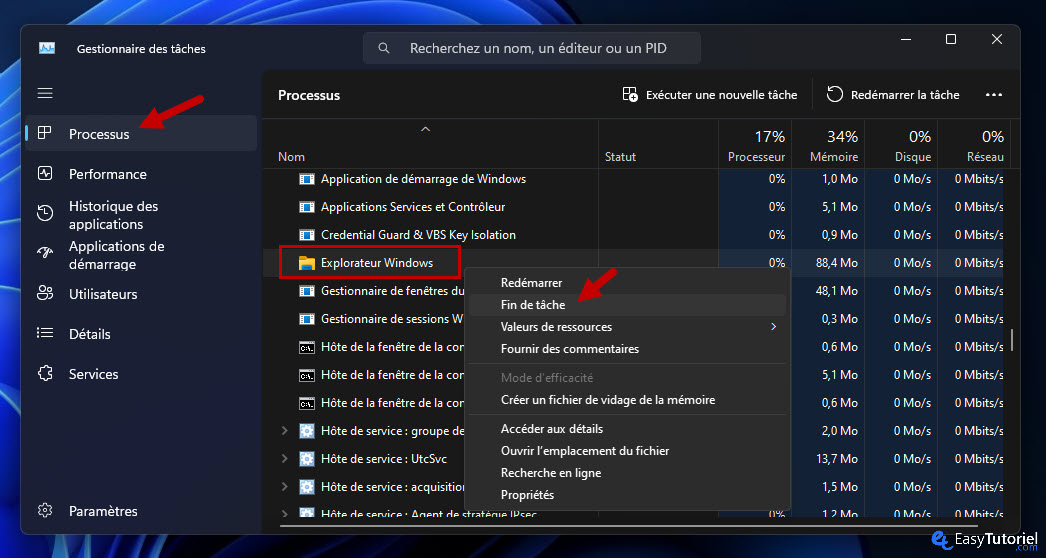This screenshot has width=1046, height=558.
Task: Open the three-dot more options menu
Action: point(994,95)
